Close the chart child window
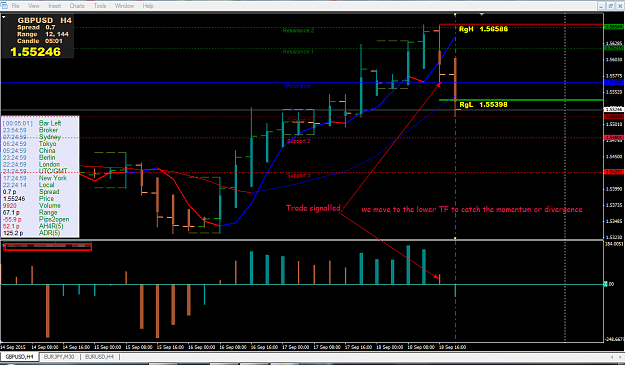Screen dimensions: 625x365 point(620,6)
